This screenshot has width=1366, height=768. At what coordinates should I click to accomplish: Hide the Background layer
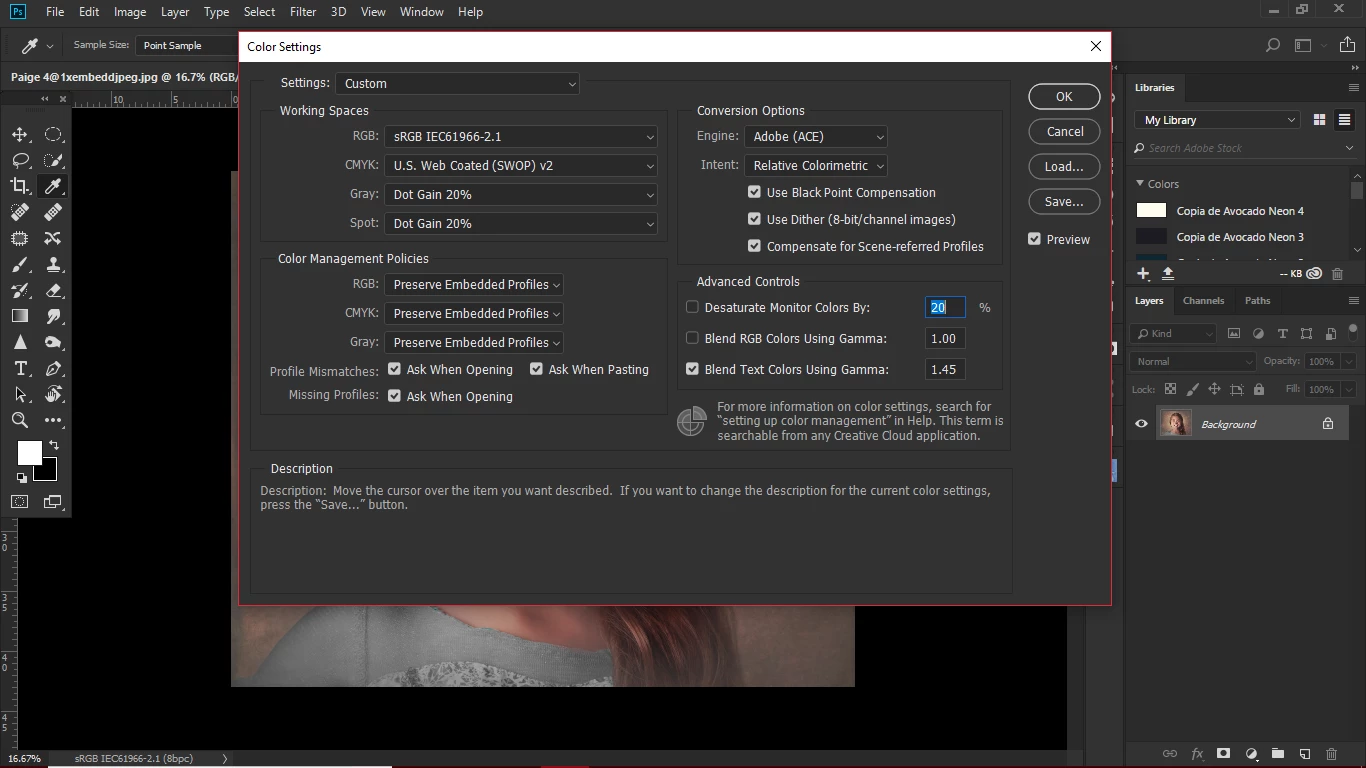1141,424
